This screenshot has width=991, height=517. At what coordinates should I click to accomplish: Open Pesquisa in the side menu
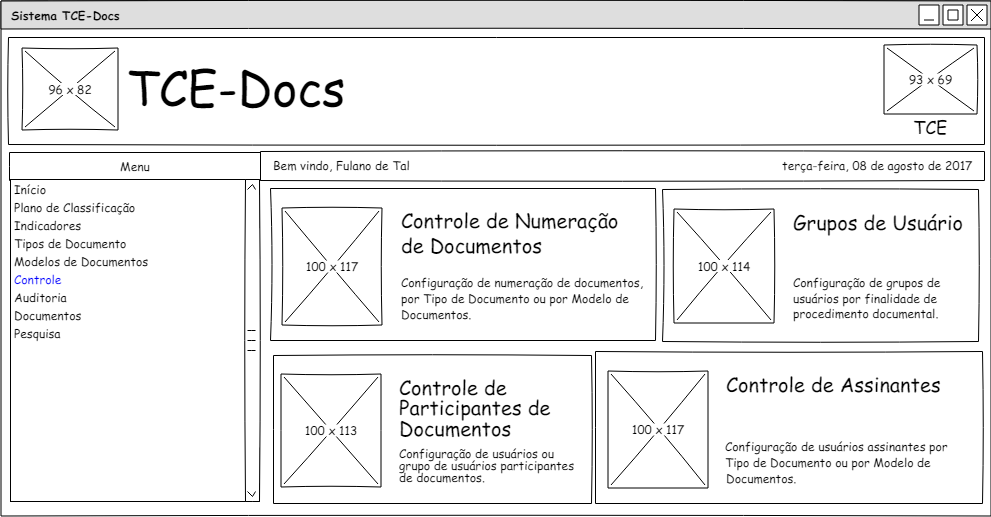tap(37, 334)
